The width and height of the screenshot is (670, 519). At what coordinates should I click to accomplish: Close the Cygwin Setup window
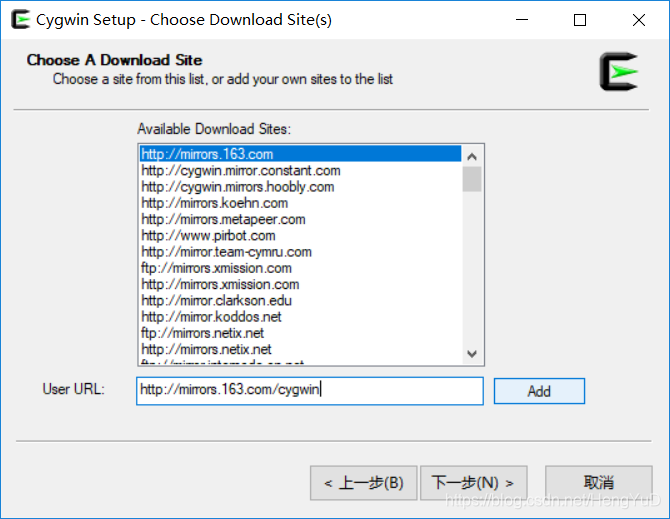639,20
